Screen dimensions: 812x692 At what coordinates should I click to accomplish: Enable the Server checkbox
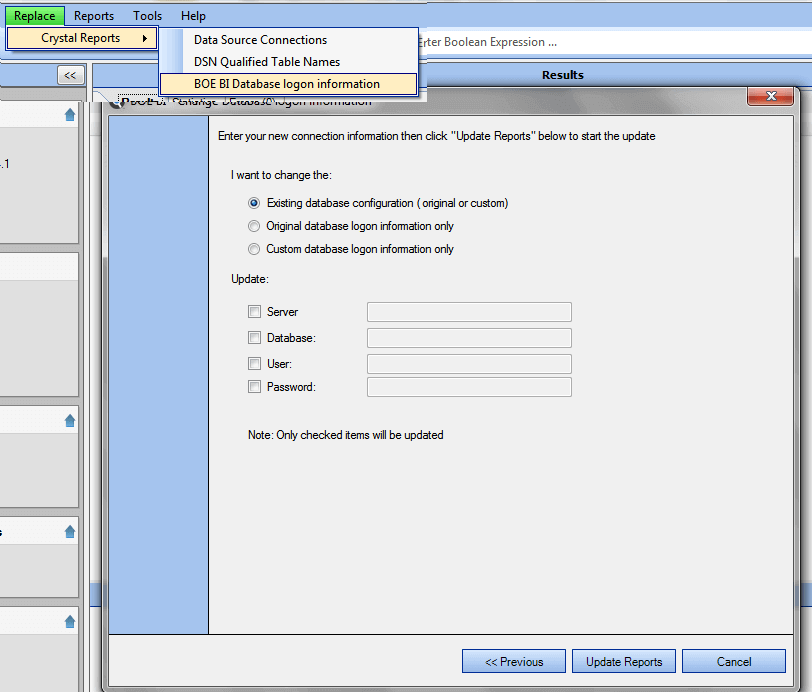[x=254, y=312]
